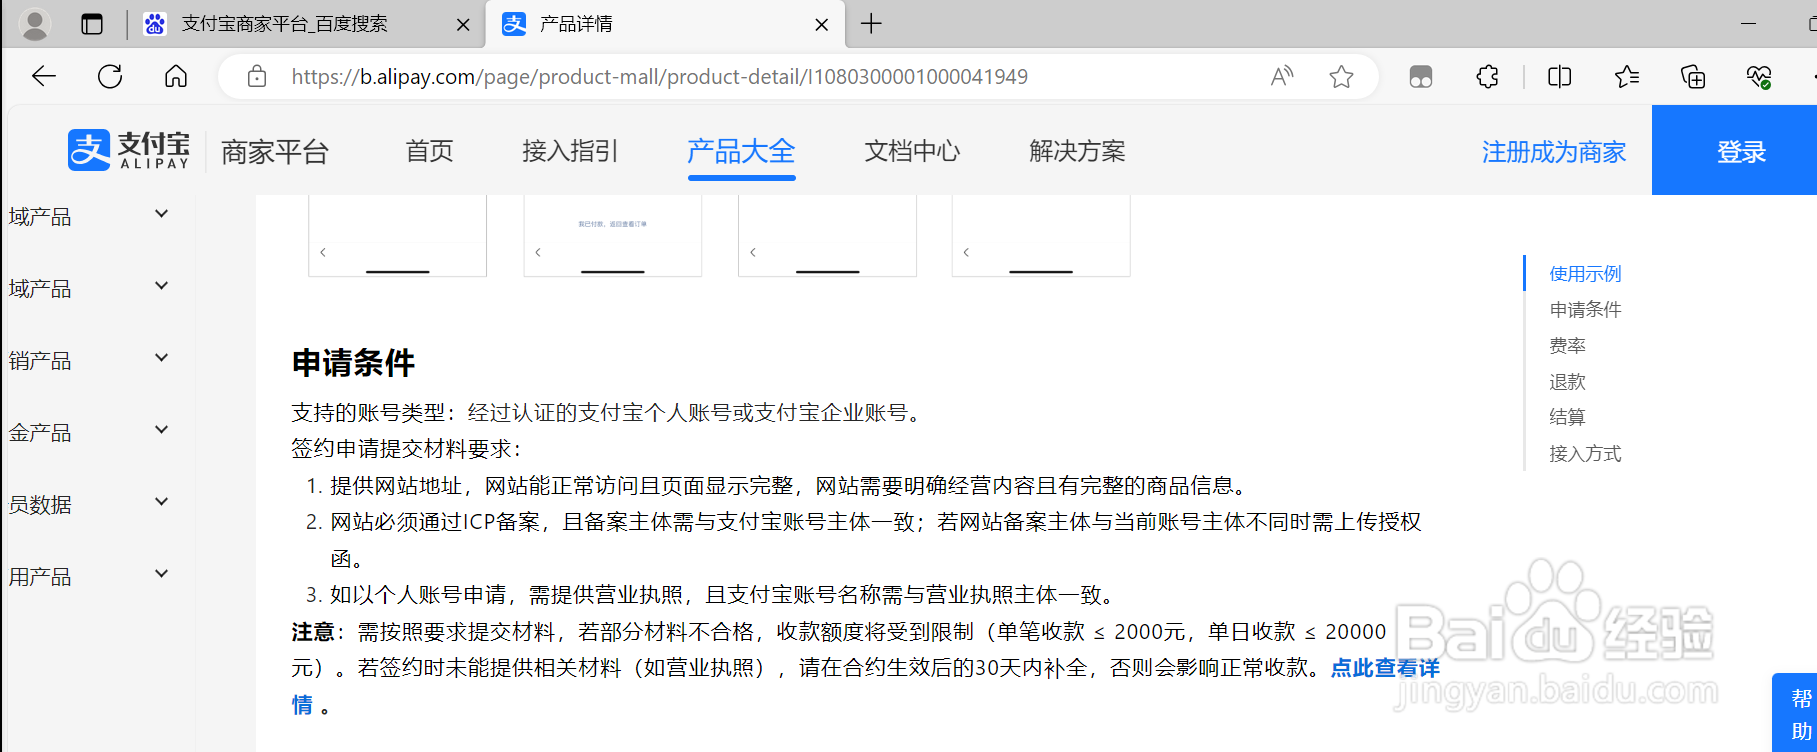Screen dimensions: 1817x752
Task: Switch to 支付宝商家平台_百度搜索 tab
Action: click(284, 24)
